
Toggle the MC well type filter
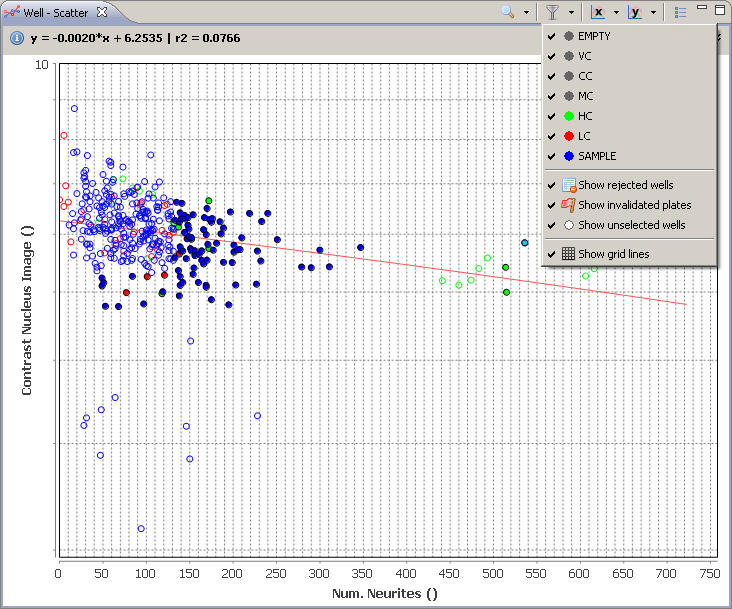coord(629,96)
